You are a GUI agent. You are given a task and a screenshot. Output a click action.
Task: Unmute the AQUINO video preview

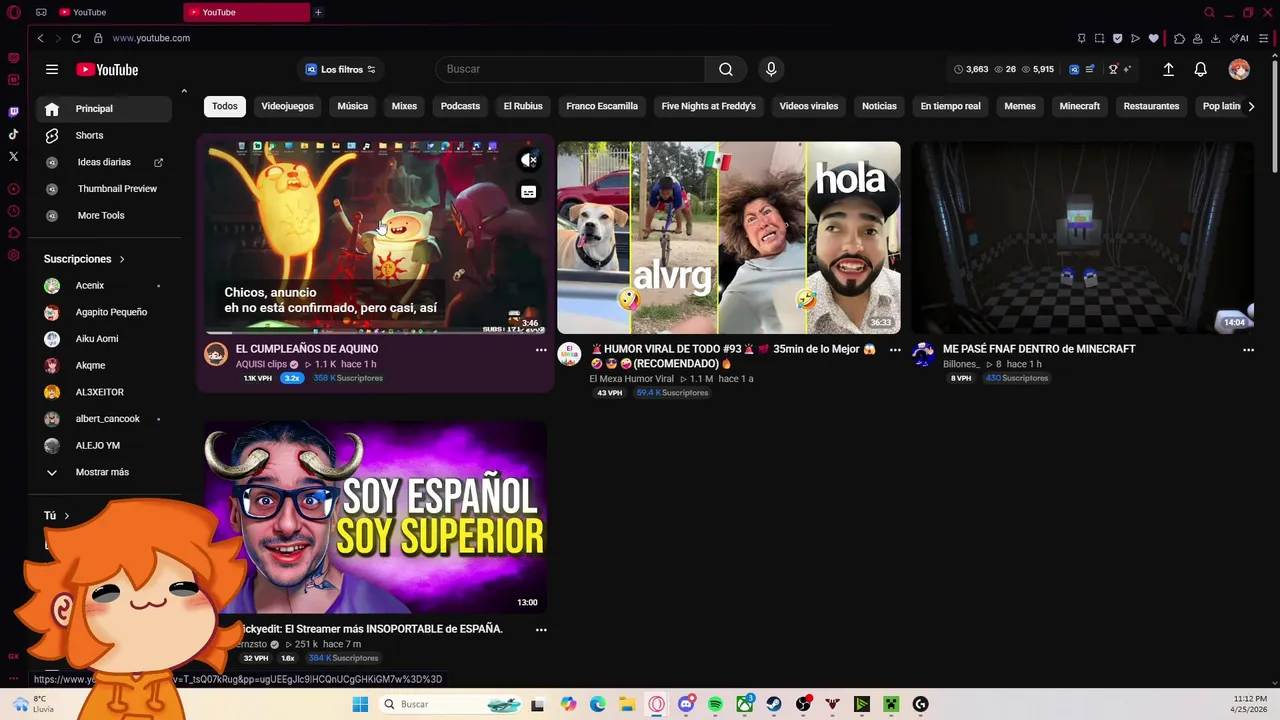tap(529, 160)
